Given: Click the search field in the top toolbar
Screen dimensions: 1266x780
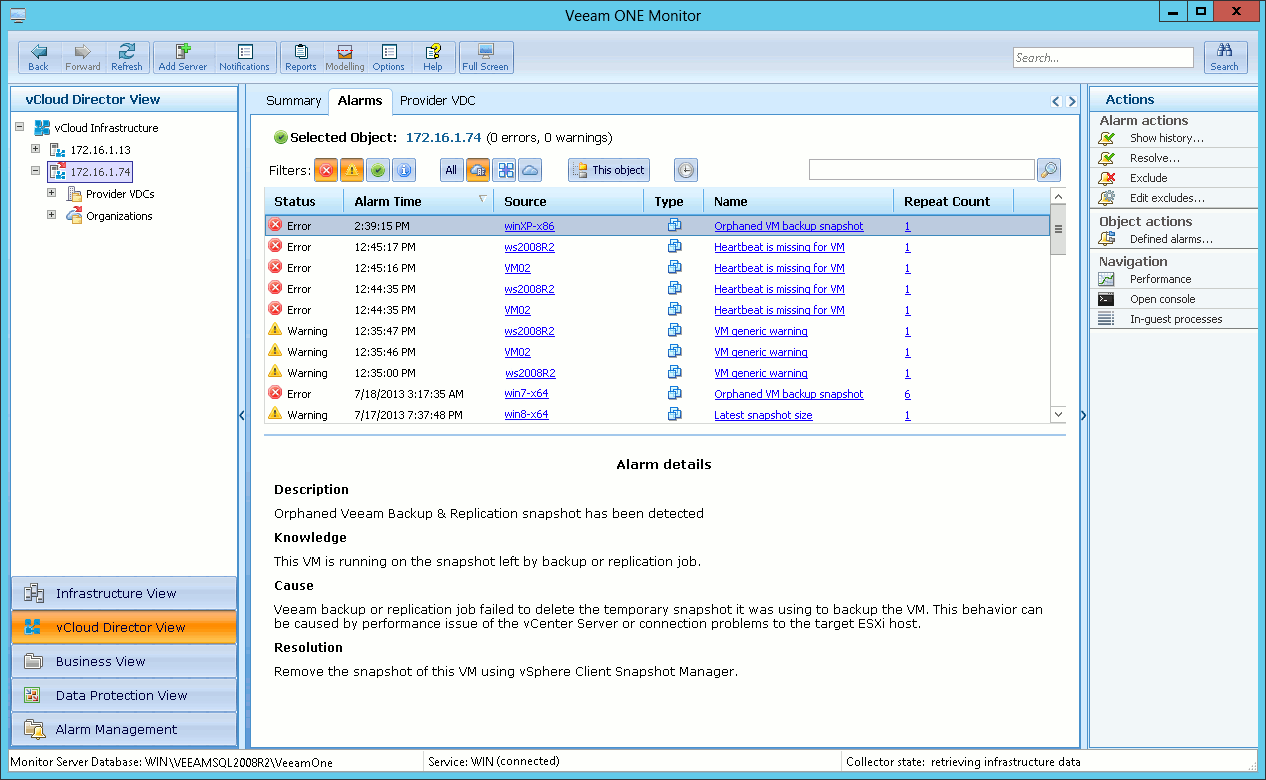Looking at the screenshot, I should coord(1102,58).
